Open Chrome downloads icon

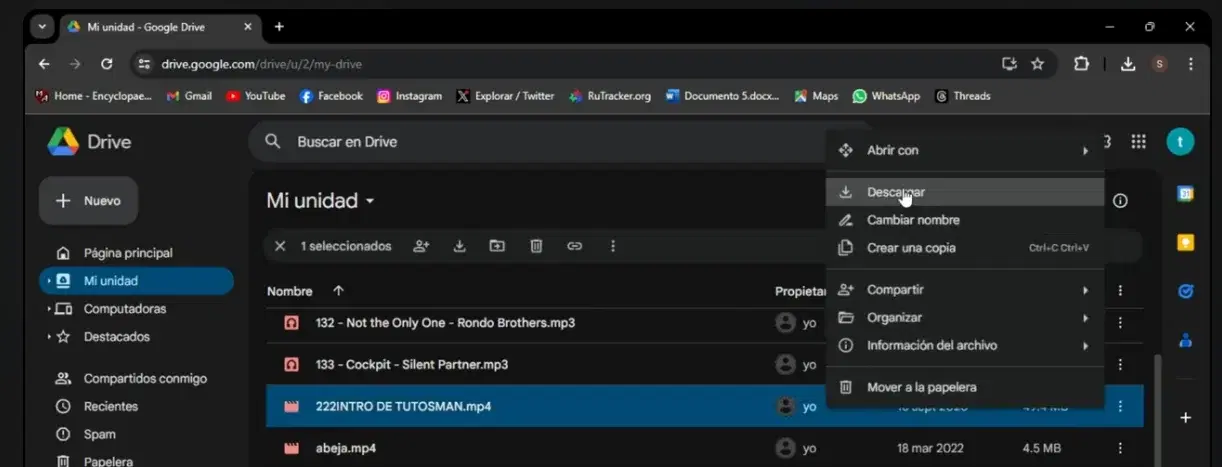click(1128, 64)
